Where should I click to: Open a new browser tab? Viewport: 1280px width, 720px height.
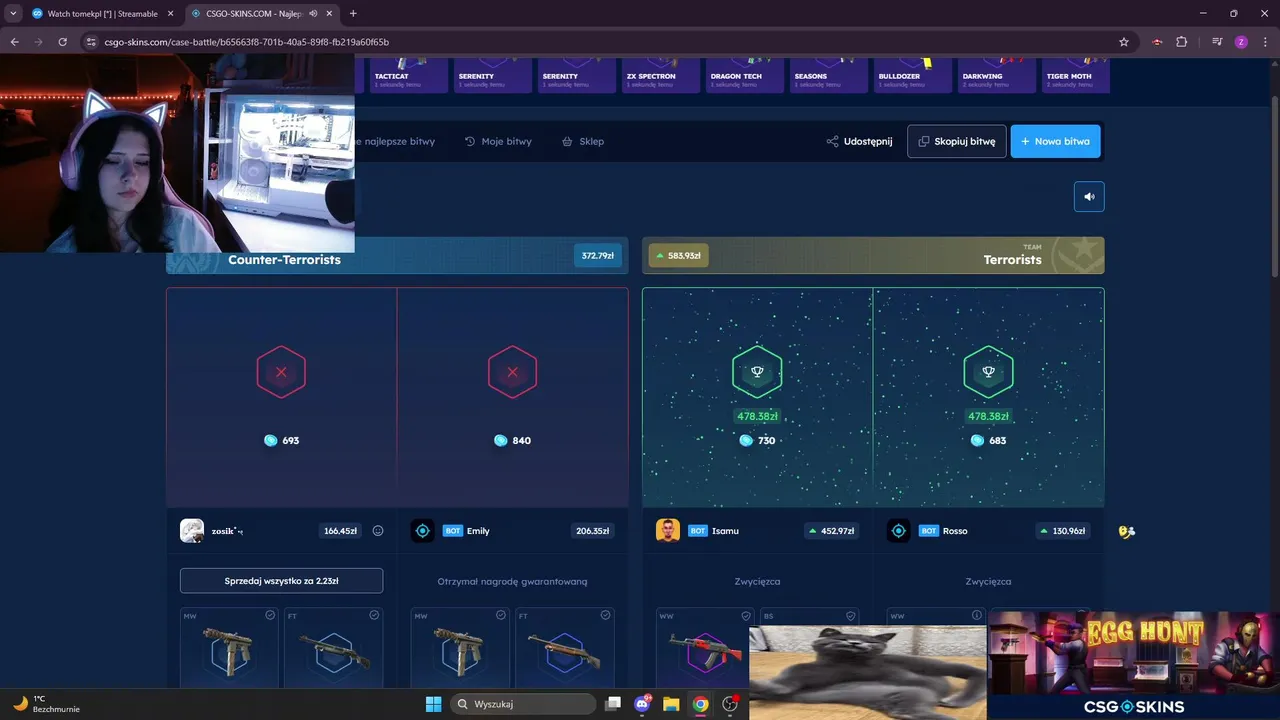pyautogui.click(x=353, y=14)
